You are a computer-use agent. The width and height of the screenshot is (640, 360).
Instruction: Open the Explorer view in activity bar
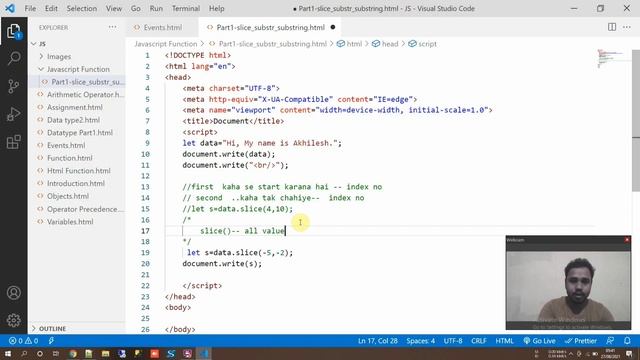13,31
